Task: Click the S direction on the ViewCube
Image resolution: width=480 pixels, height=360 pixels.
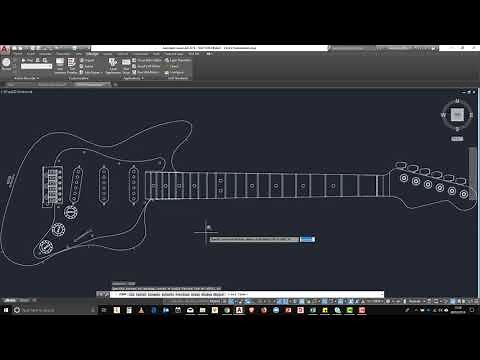Action: click(x=457, y=129)
